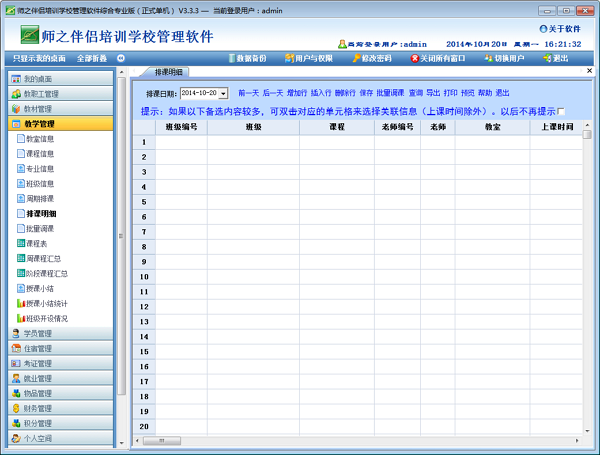Image resolution: width=600 pixels, height=455 pixels.
Task: Expand the 住宿管理 sidebar section
Action: pos(60,348)
